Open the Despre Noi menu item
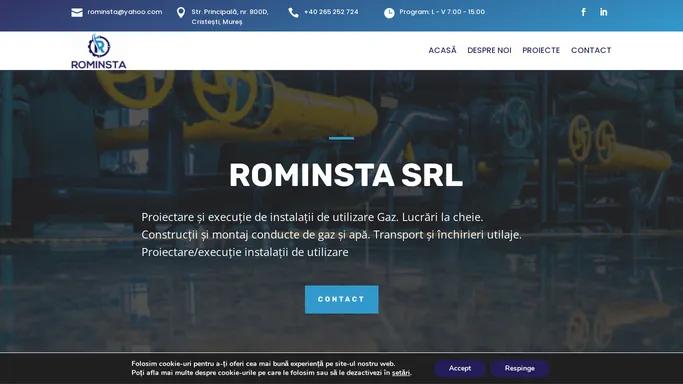The width and height of the screenshot is (683, 384). [489, 50]
